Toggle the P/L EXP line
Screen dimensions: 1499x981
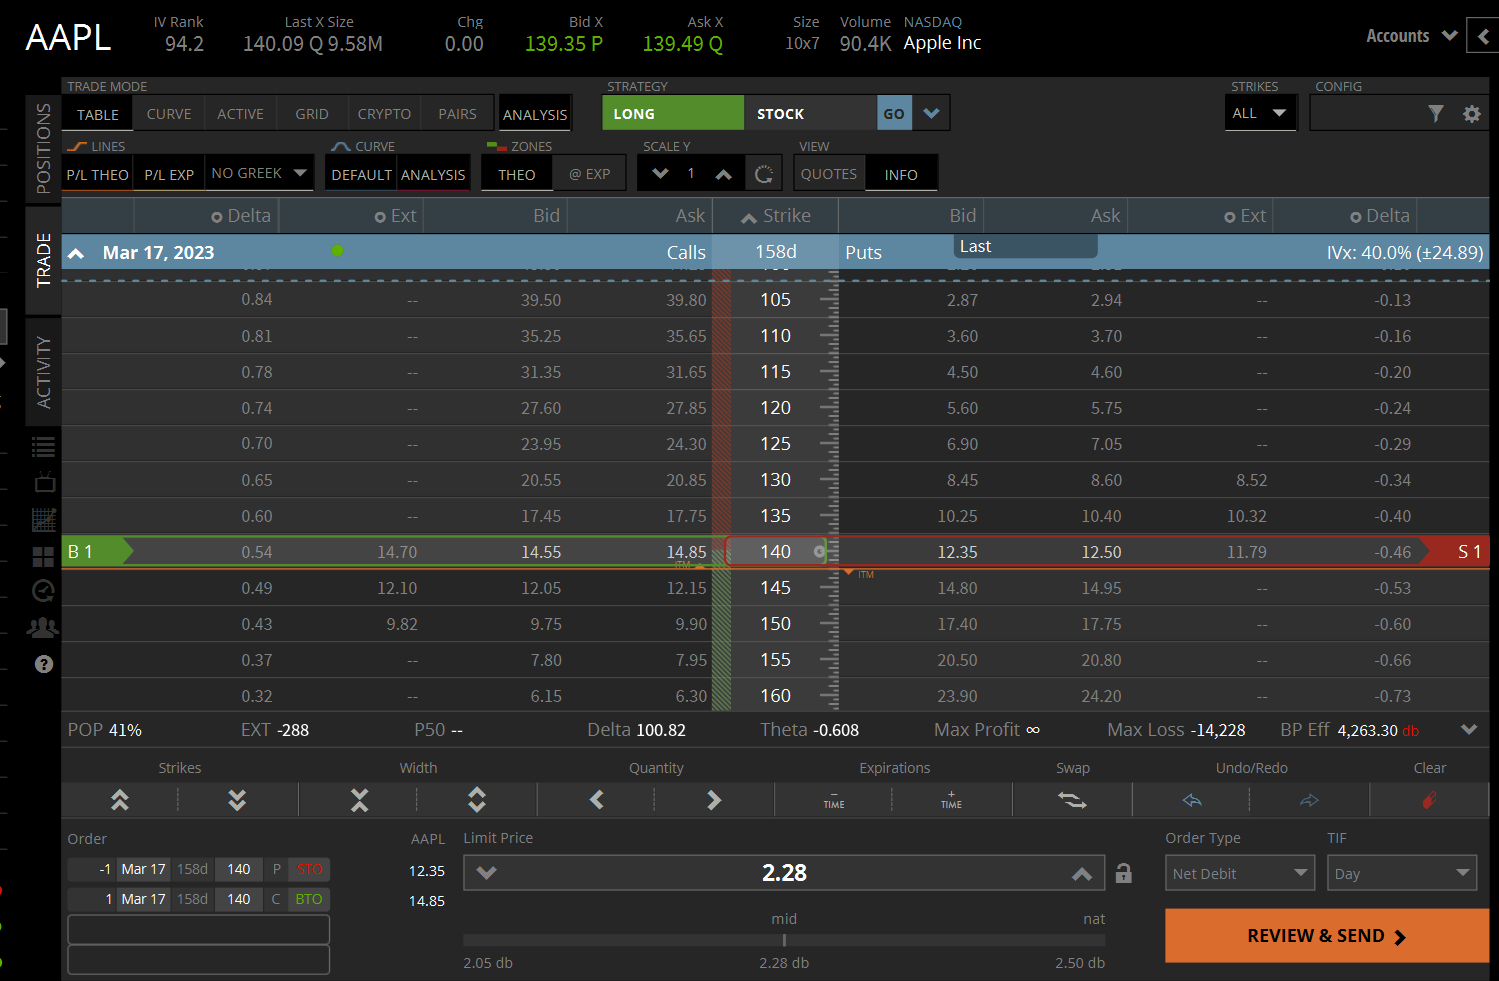click(x=169, y=175)
